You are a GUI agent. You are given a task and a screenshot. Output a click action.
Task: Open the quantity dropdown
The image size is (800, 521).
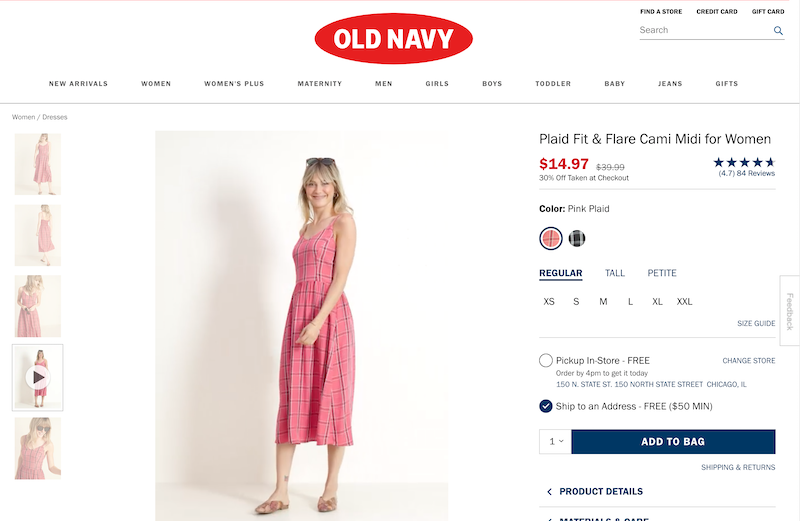[554, 441]
